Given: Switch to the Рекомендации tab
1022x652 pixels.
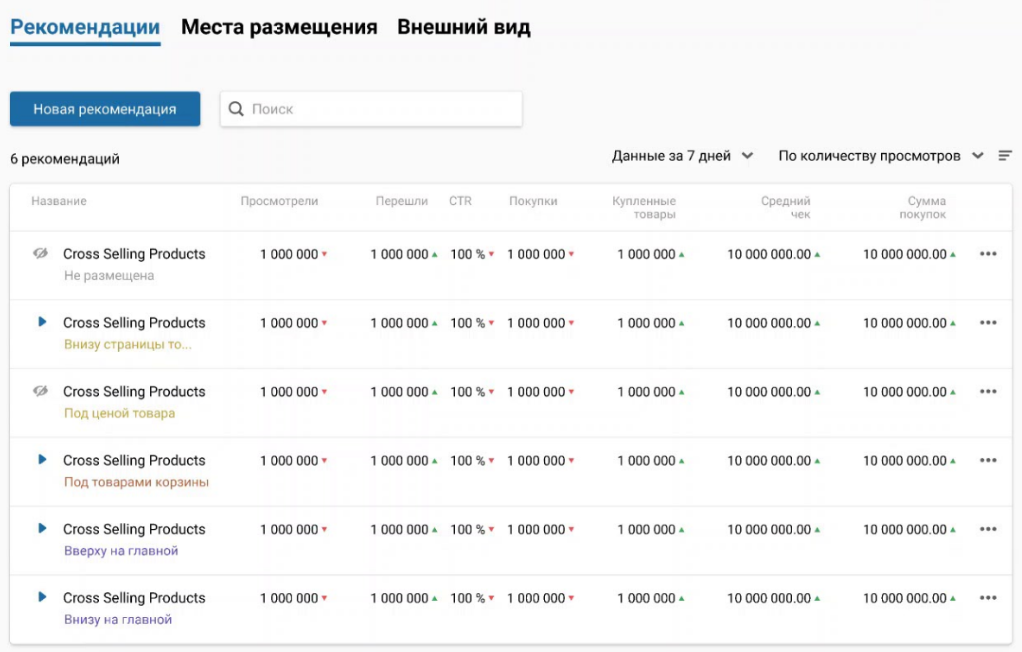Looking at the screenshot, I should point(85,27).
